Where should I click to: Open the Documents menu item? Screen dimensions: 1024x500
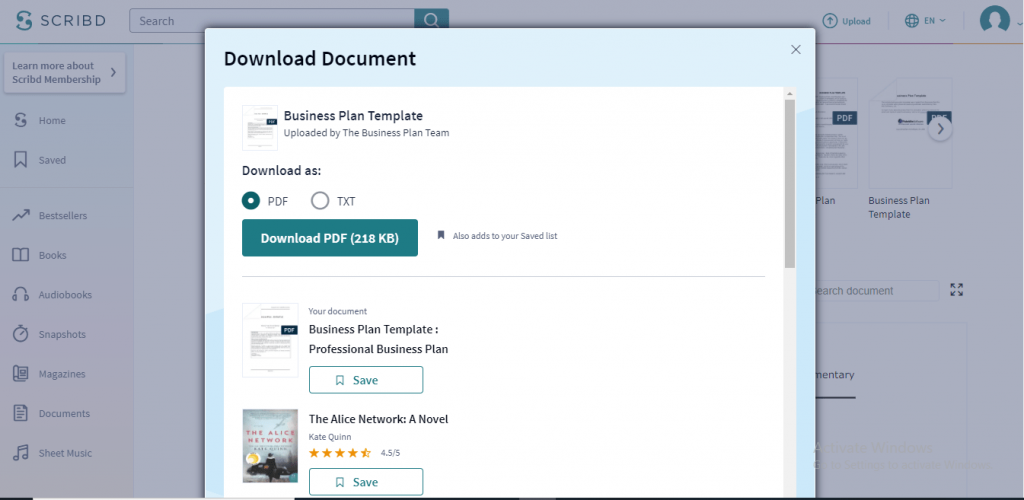tap(64, 413)
